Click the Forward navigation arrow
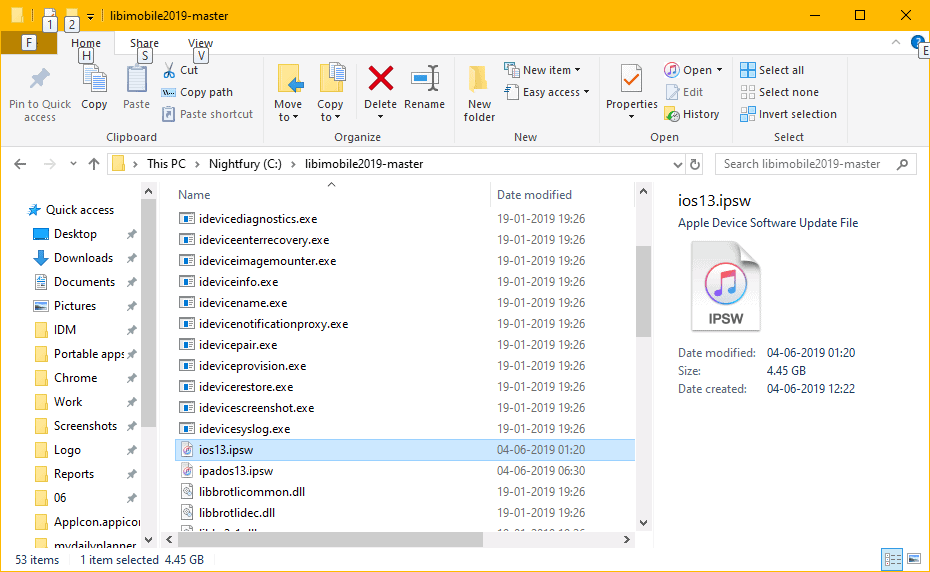 (x=49, y=164)
